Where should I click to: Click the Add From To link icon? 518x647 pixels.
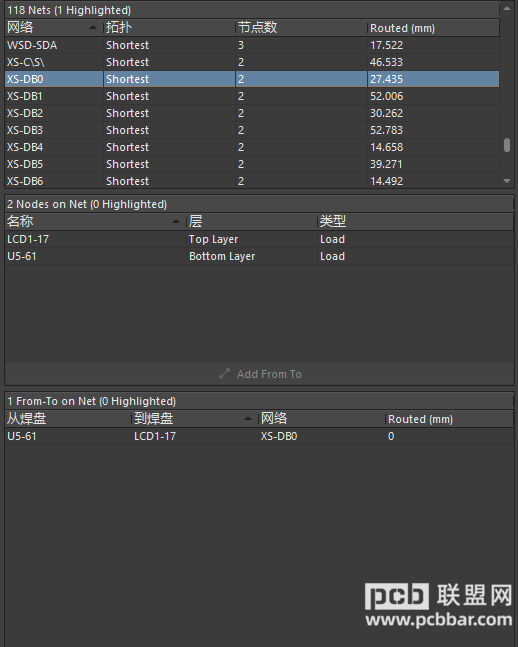pos(224,374)
